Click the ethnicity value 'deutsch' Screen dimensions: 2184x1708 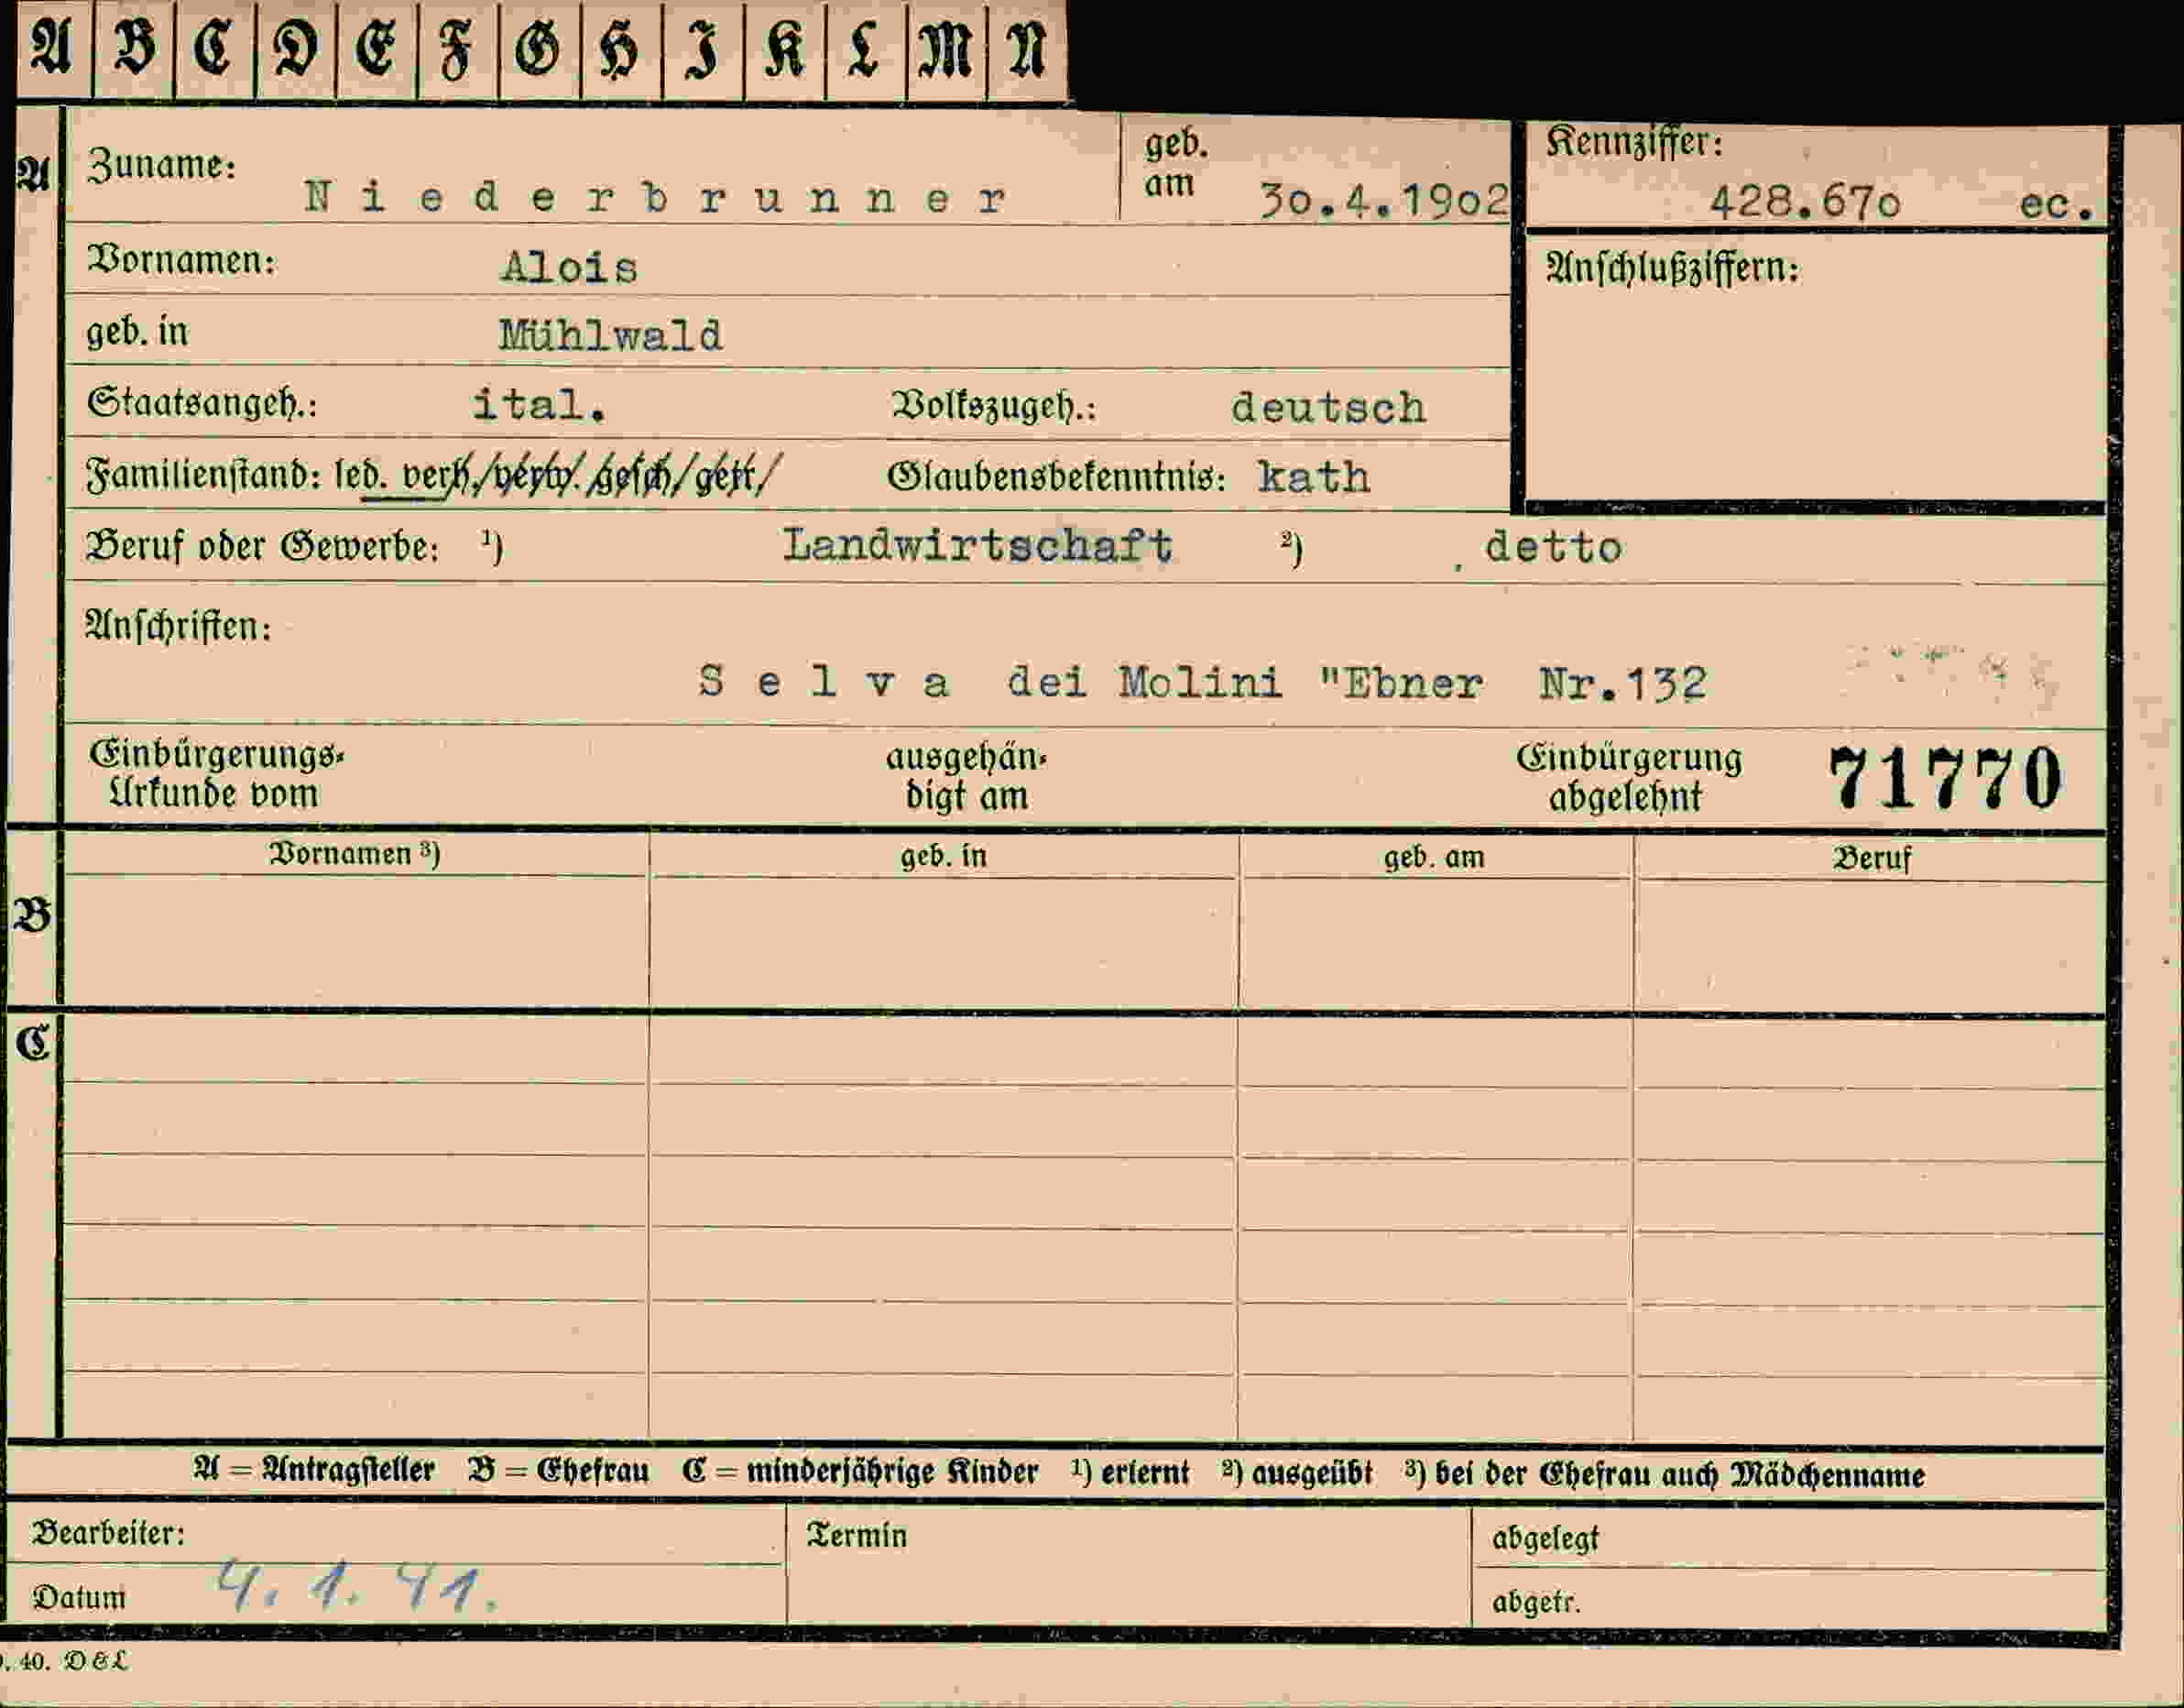pos(1328,408)
